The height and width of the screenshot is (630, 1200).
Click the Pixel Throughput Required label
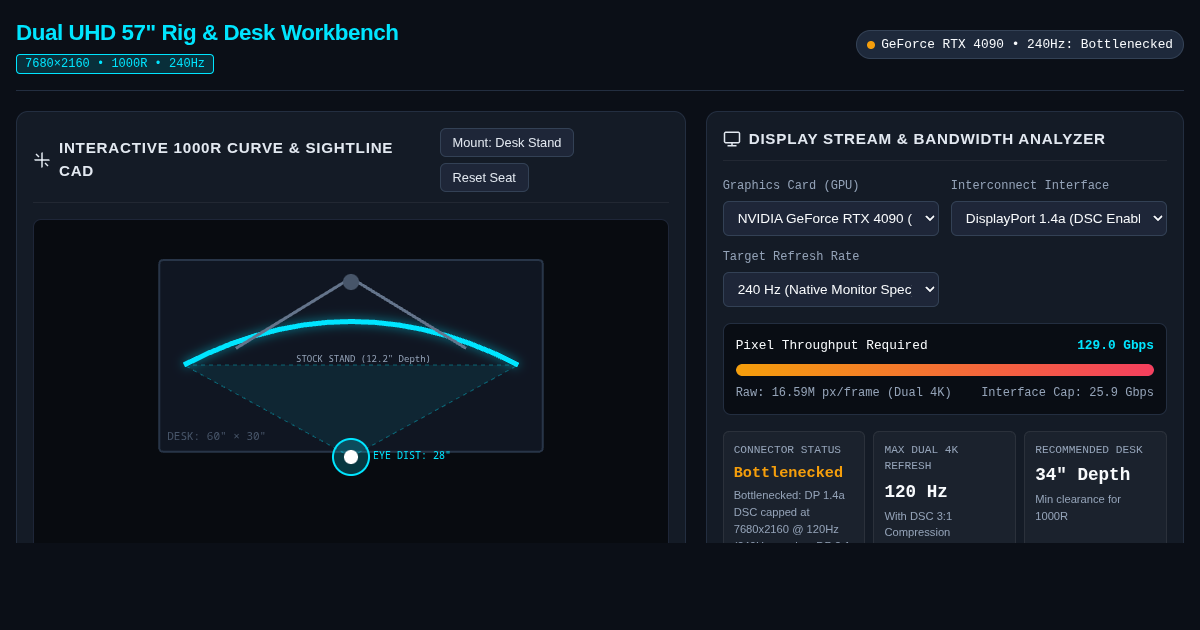point(832,346)
